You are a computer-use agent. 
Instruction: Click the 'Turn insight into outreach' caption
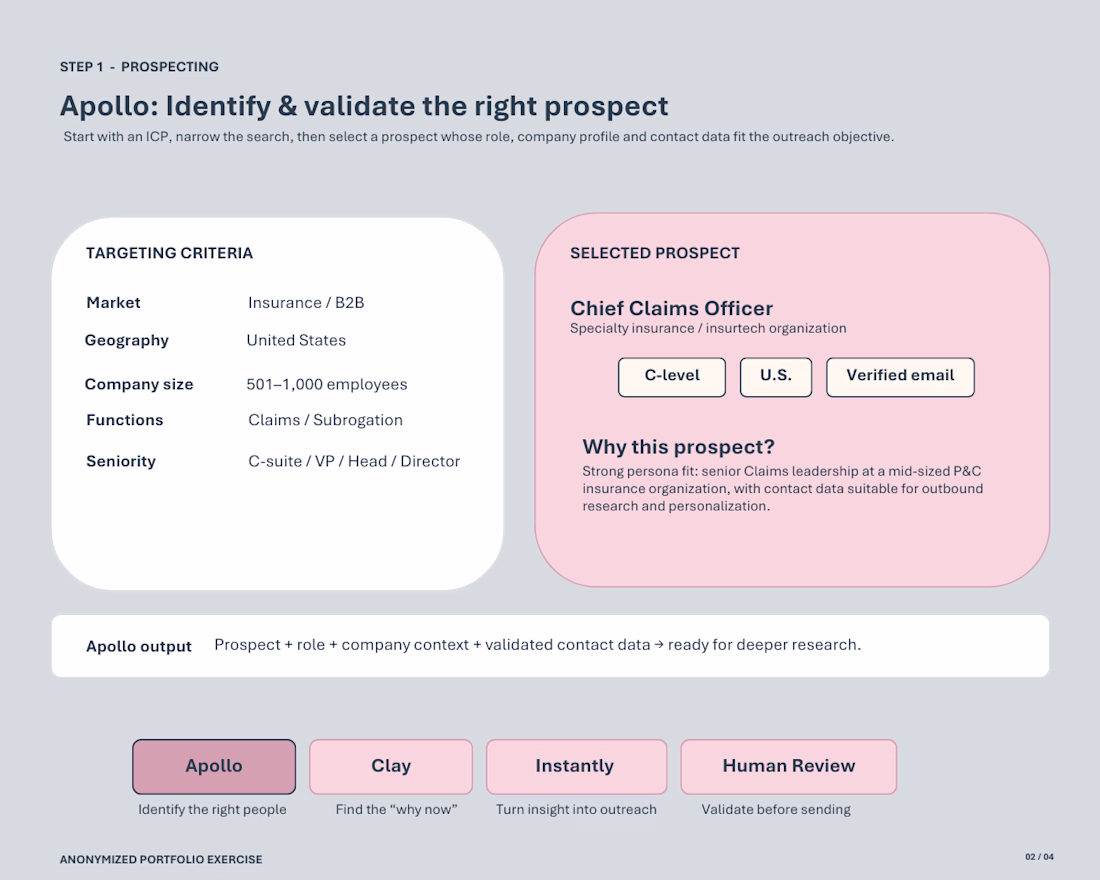pos(577,809)
